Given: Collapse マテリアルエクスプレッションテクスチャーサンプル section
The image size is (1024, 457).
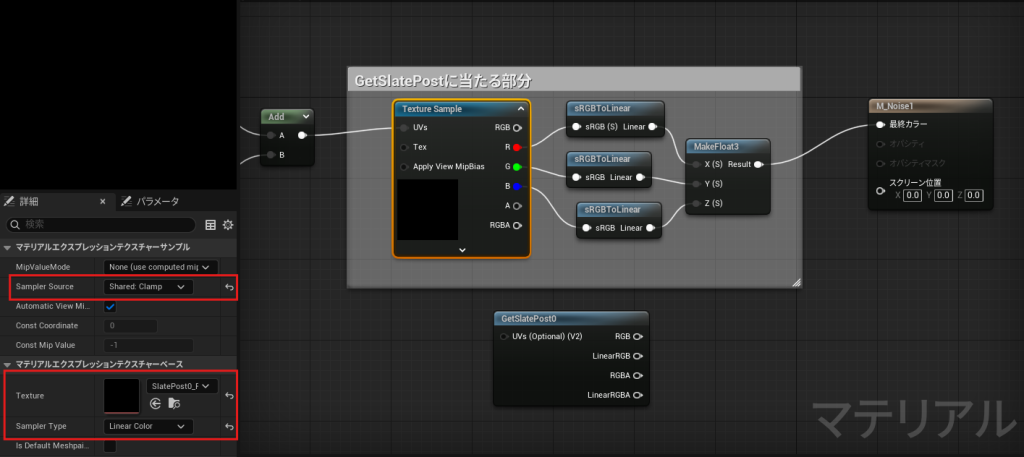Looking at the screenshot, I should point(7,247).
